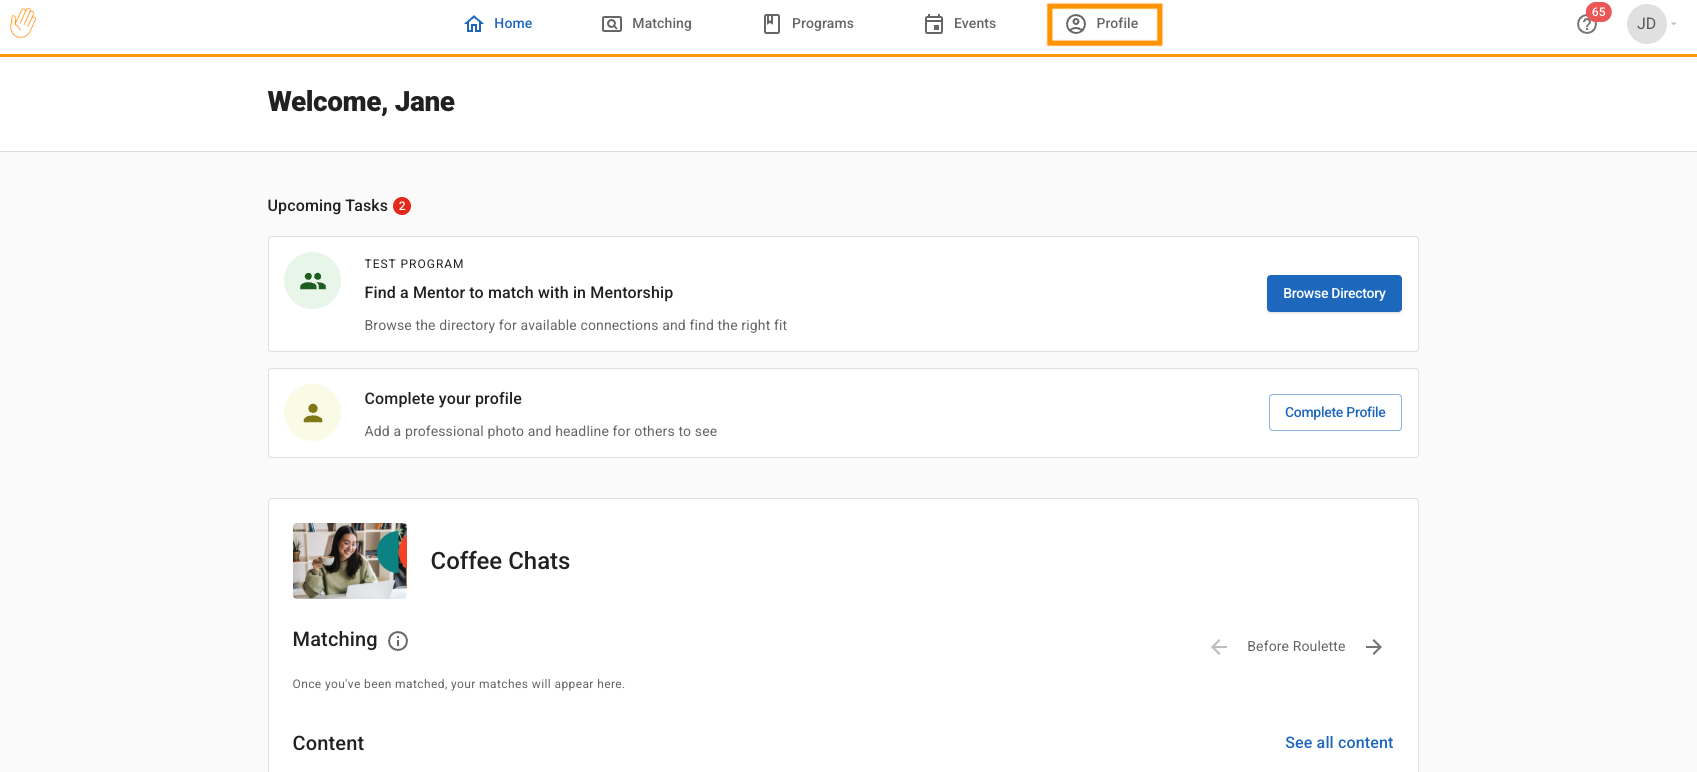Click the hand logo icon
The width and height of the screenshot is (1697, 772).
point(23,23)
